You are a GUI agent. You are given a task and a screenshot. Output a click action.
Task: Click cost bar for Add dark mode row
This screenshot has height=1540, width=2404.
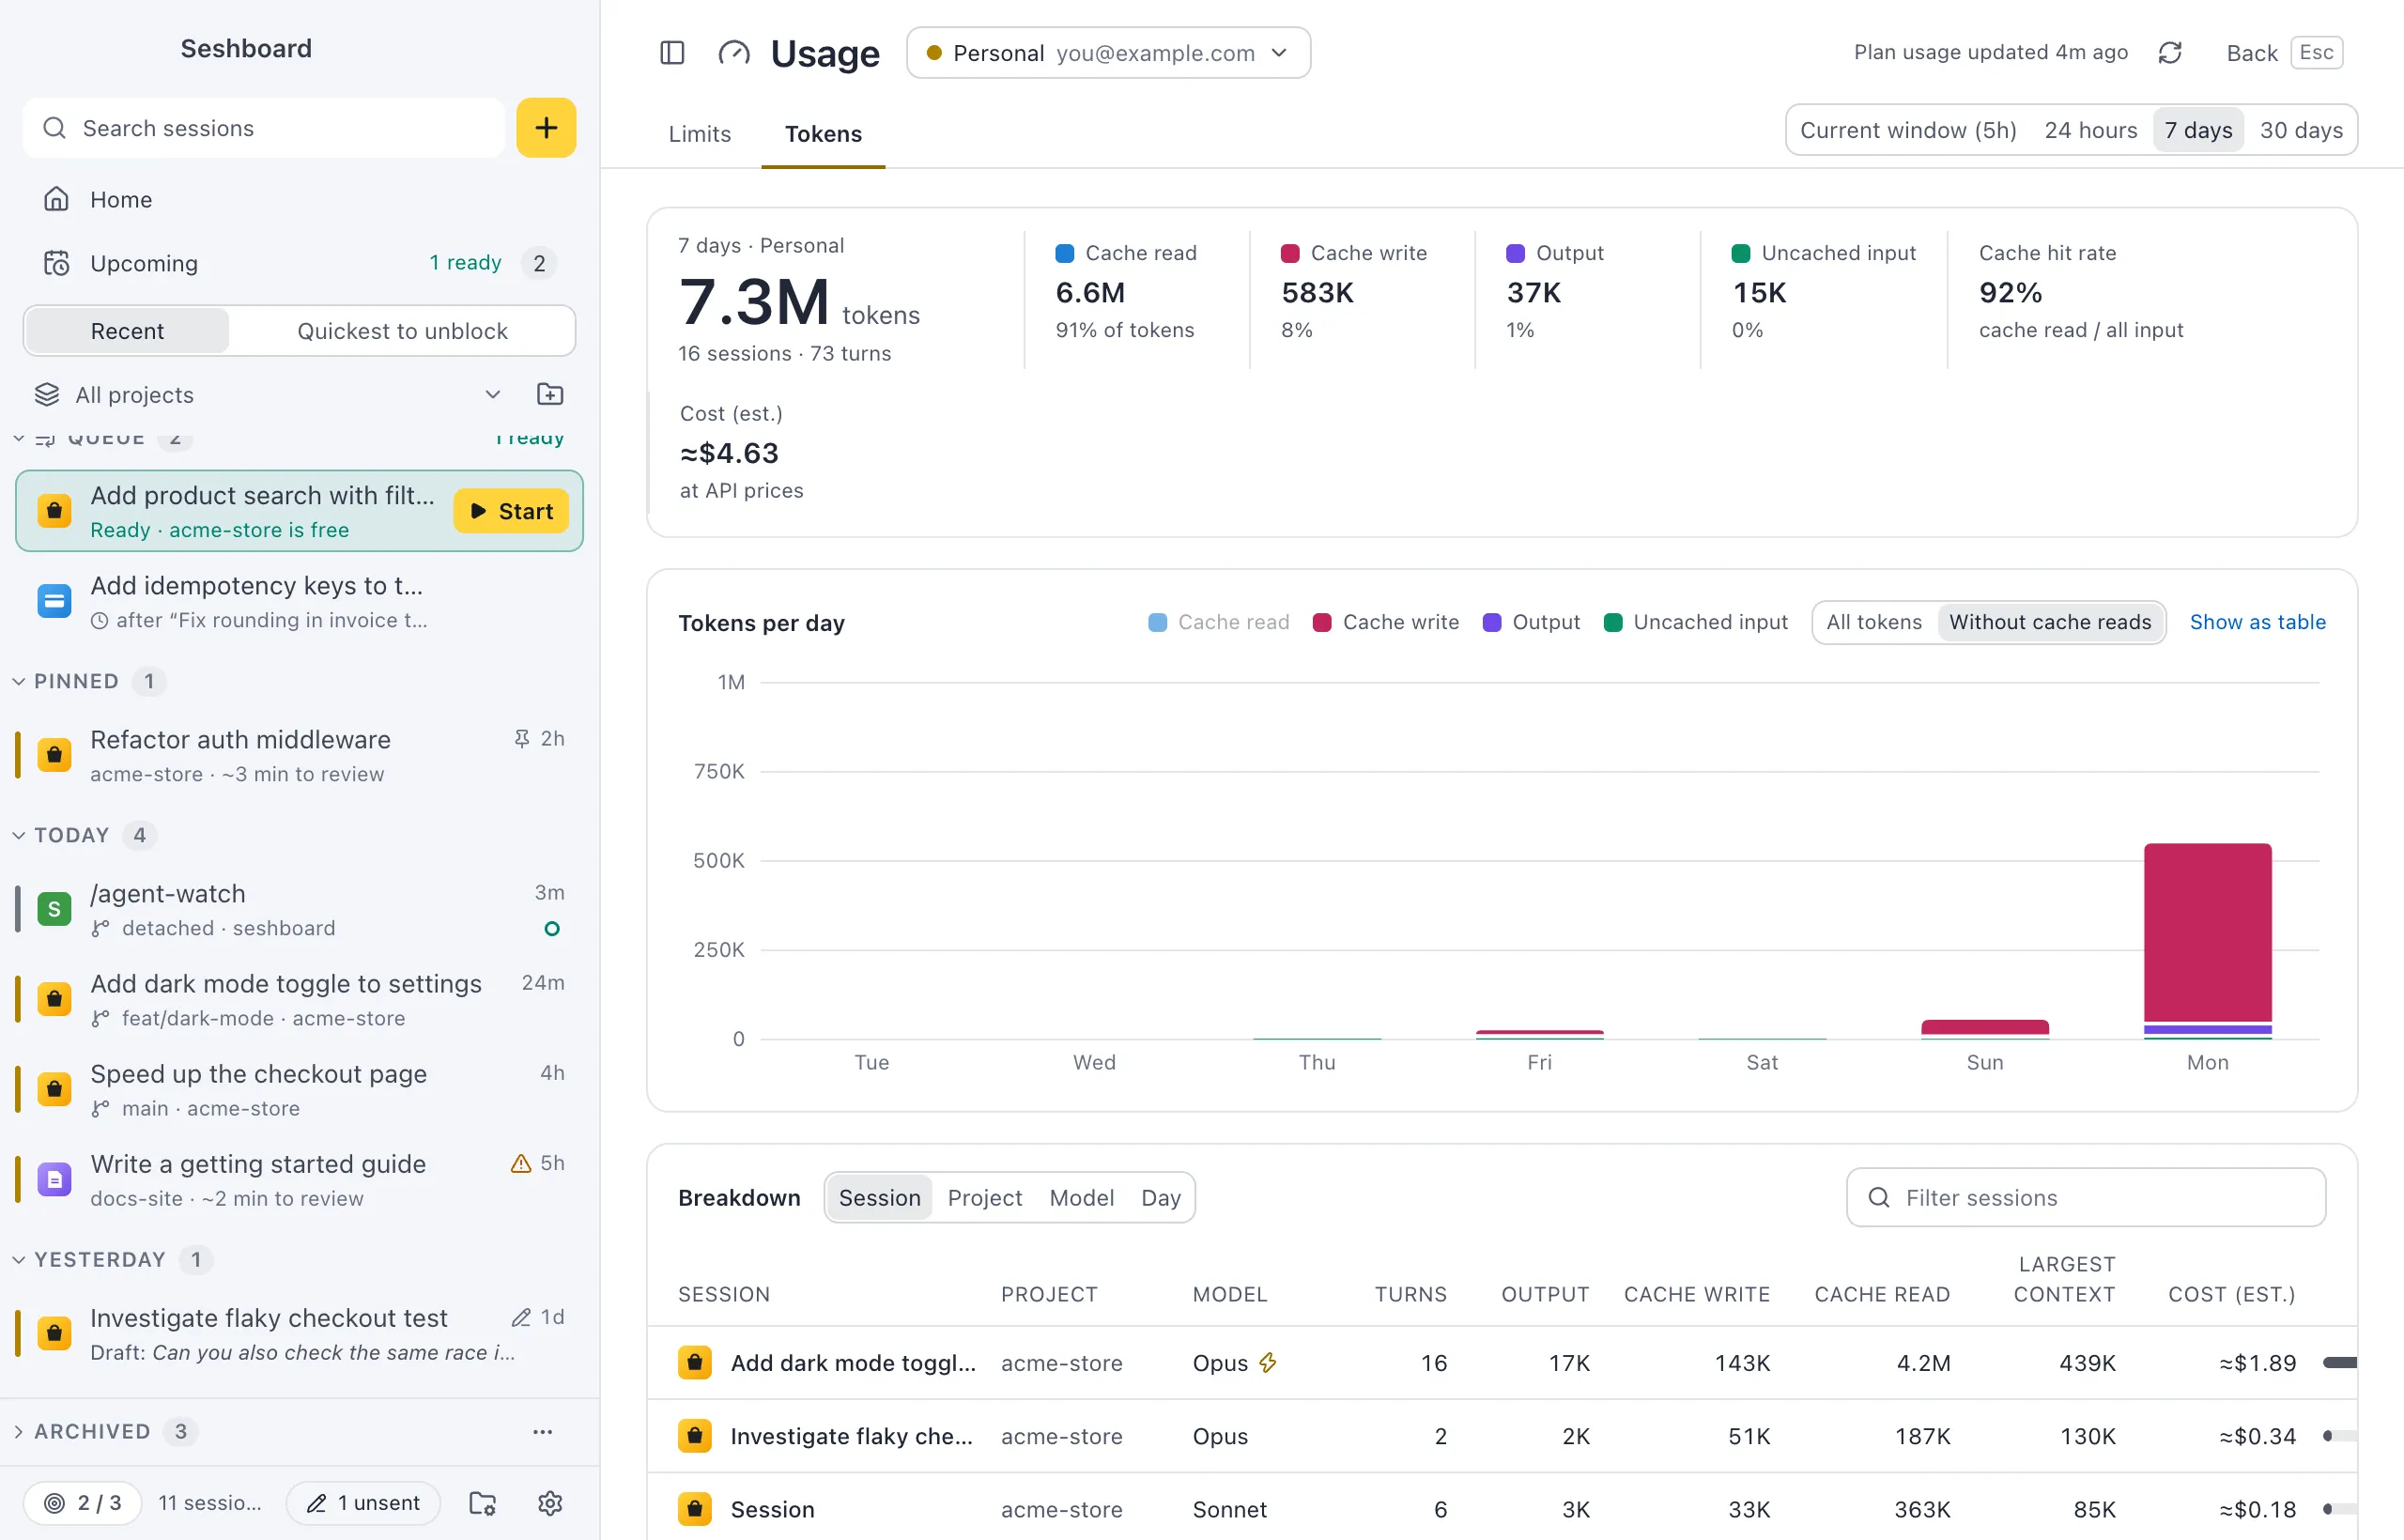(x=2339, y=1363)
